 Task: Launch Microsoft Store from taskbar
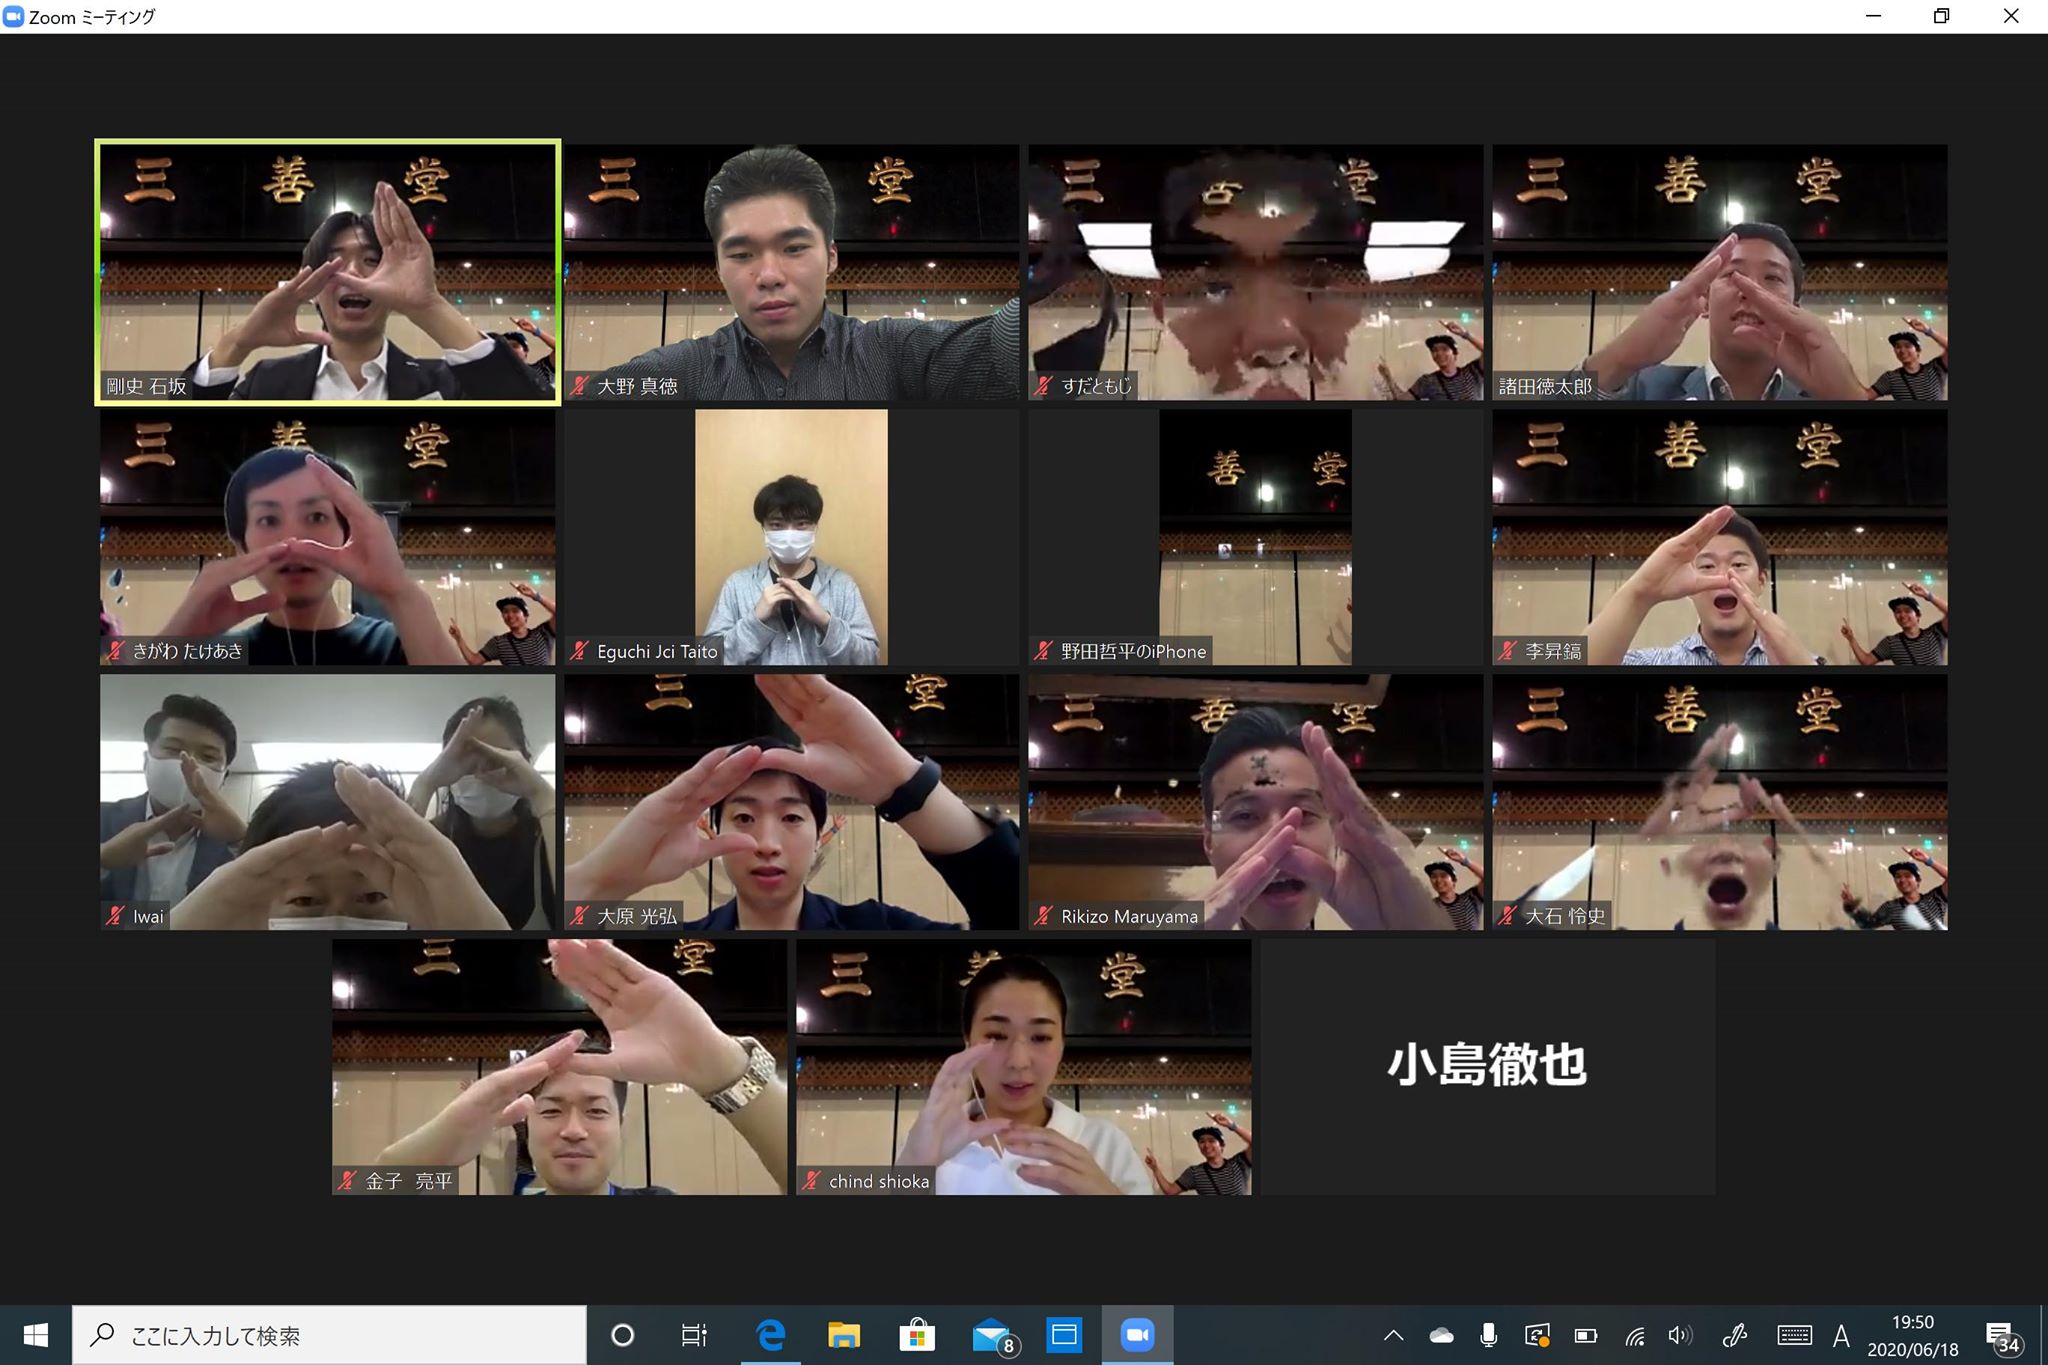(917, 1335)
